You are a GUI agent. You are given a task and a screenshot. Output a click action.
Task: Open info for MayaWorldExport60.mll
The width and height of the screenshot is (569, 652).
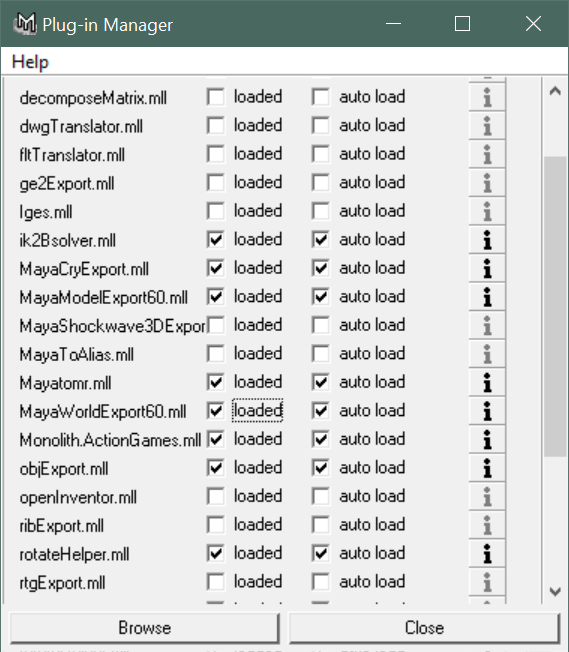tap(487, 411)
